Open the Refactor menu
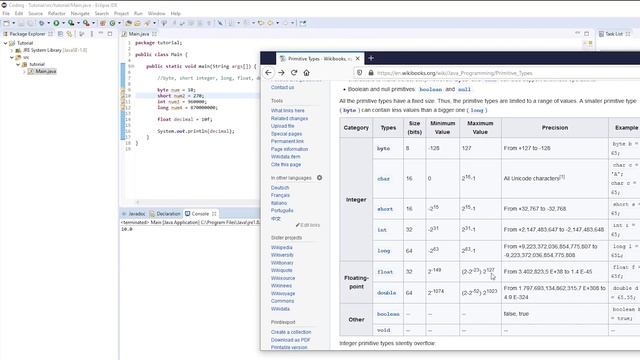Image resolution: width=640 pixels, height=360 pixels. 57,13
